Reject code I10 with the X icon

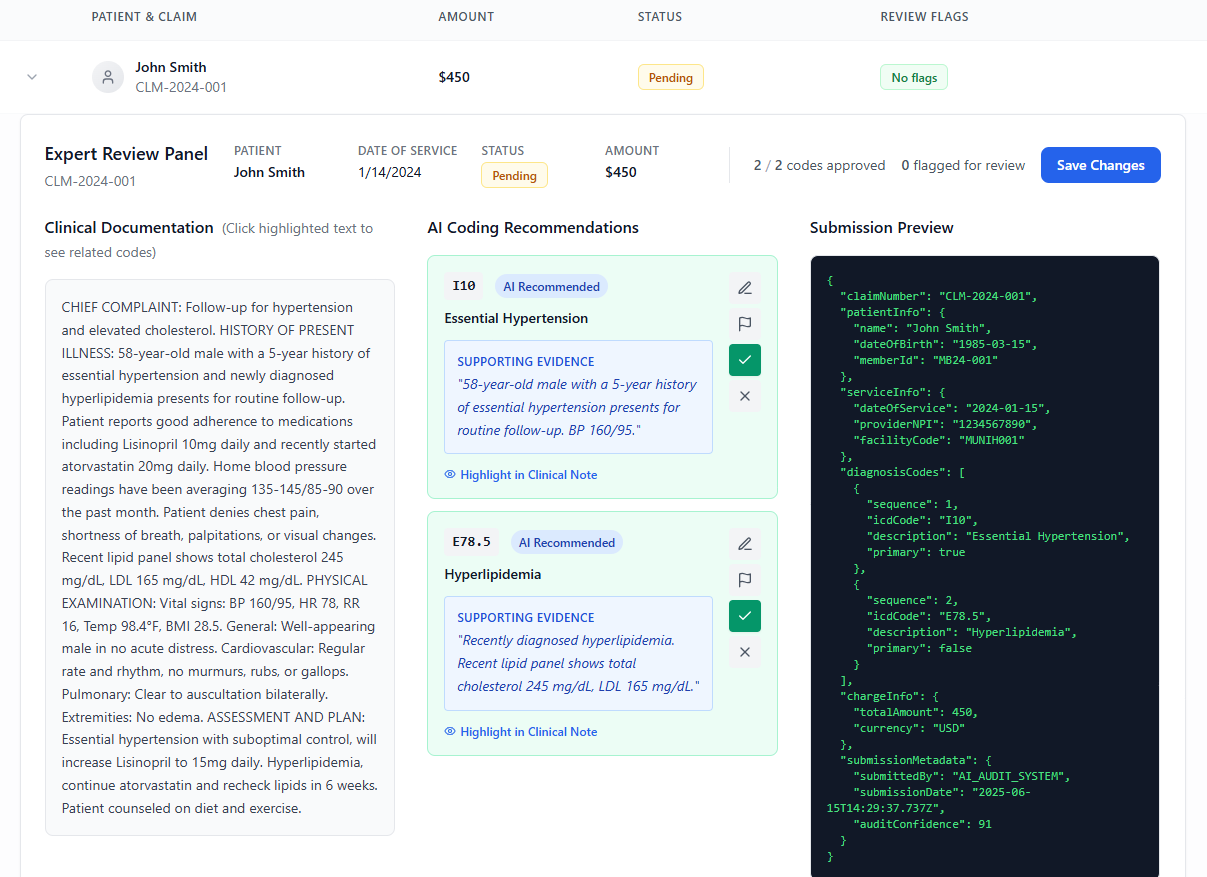pyautogui.click(x=745, y=396)
